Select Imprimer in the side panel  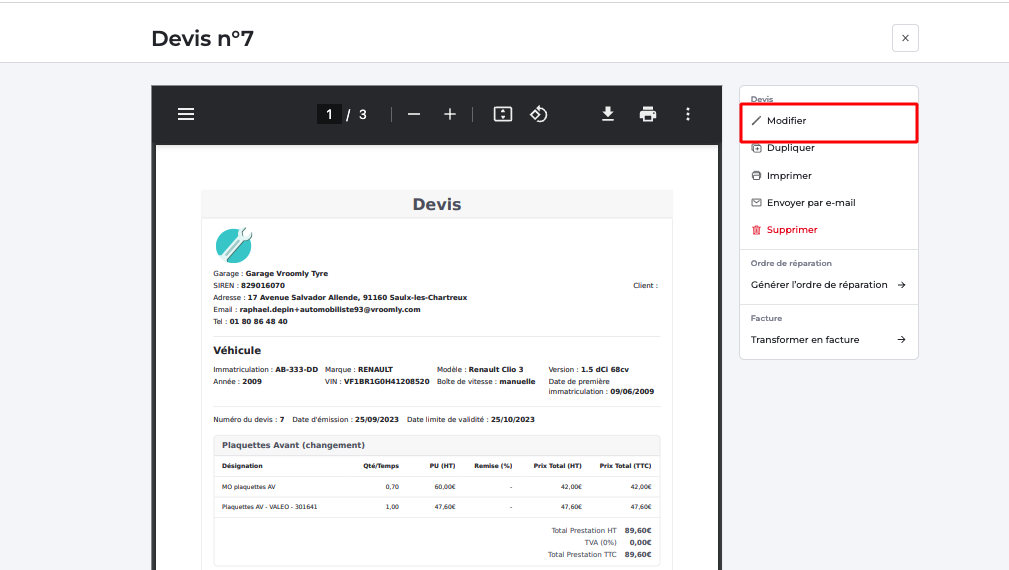pyautogui.click(x=788, y=176)
